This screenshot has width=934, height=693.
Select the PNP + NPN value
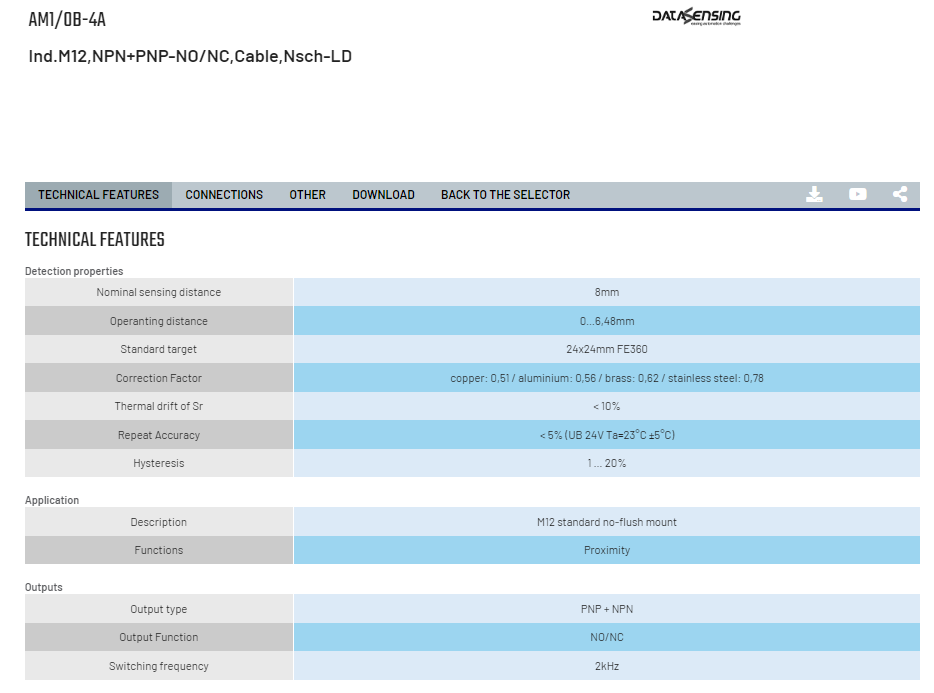tap(607, 609)
